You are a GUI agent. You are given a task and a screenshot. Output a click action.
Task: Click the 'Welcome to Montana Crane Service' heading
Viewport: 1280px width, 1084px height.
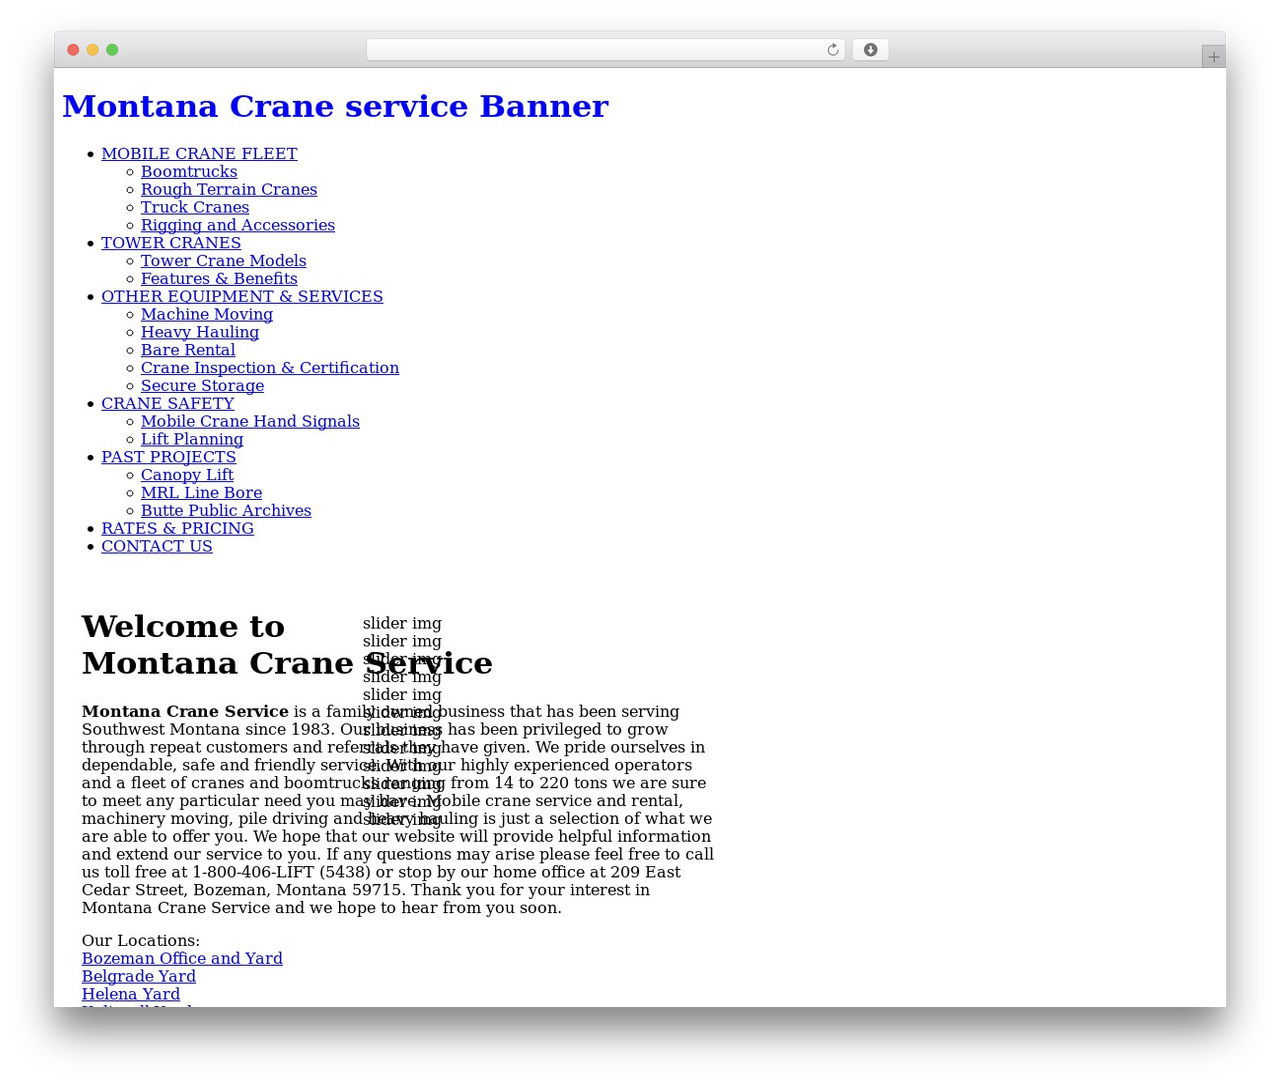(287, 645)
